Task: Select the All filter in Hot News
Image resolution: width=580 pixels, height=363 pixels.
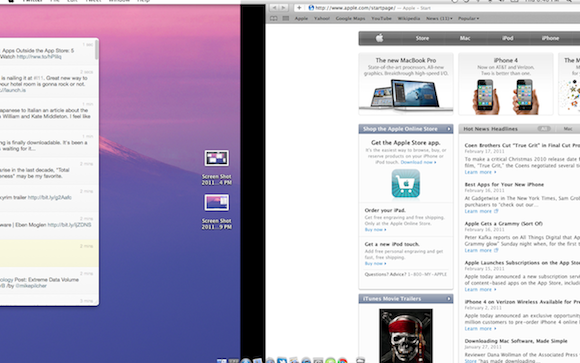Action: click(544, 129)
